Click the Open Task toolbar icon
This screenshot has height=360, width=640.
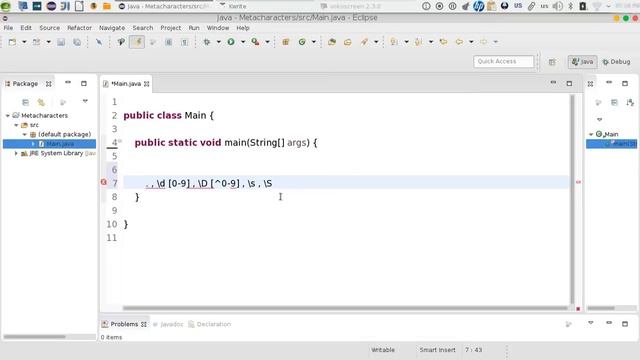[348, 42]
